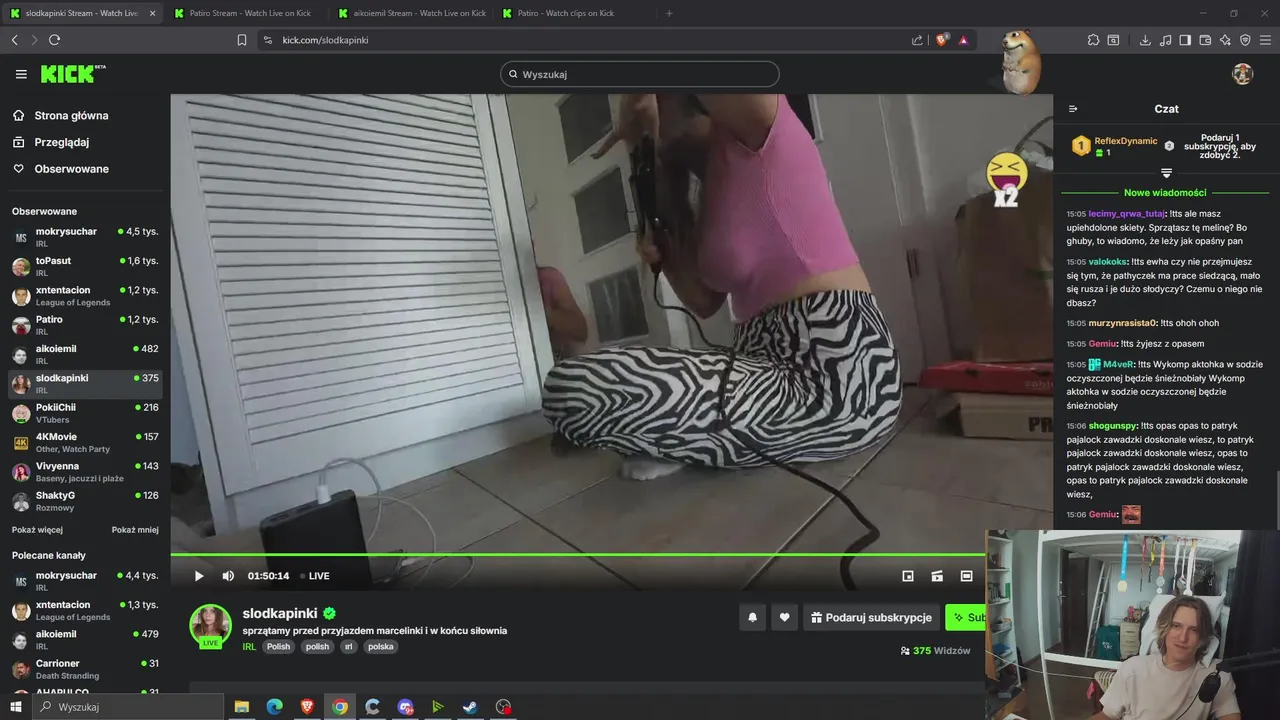Open Microsoft Edge from taskbar
1280x720 pixels.
point(274,707)
